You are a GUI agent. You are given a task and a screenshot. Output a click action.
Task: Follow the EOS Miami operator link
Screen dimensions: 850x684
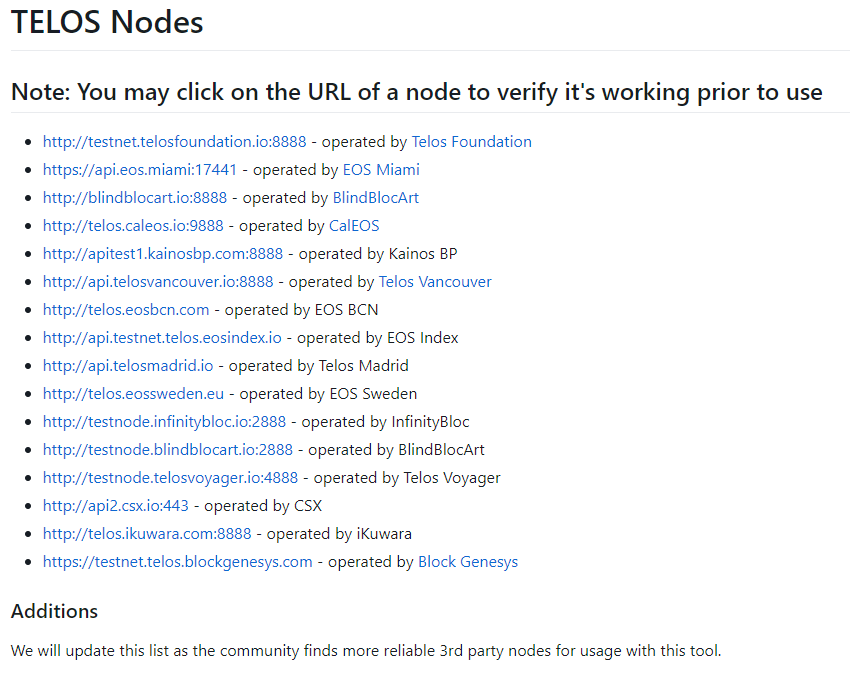[x=382, y=170]
